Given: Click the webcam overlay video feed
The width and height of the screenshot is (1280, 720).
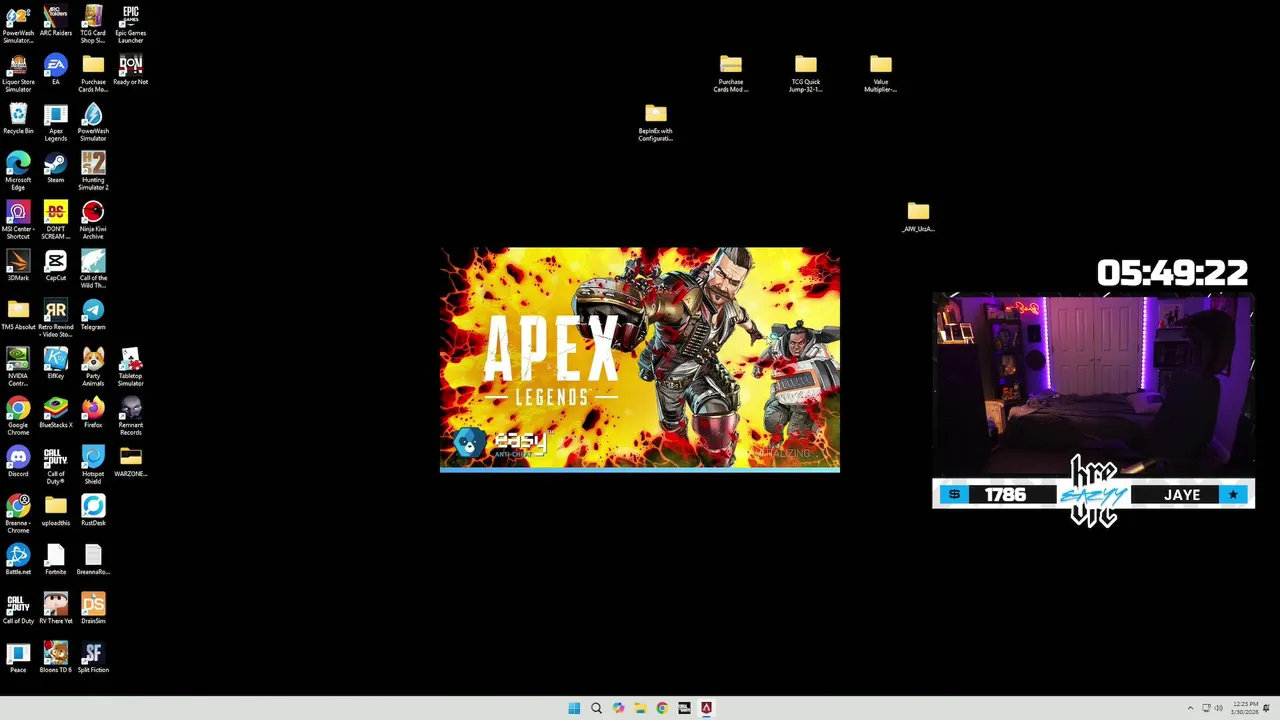Looking at the screenshot, I should (1093, 388).
